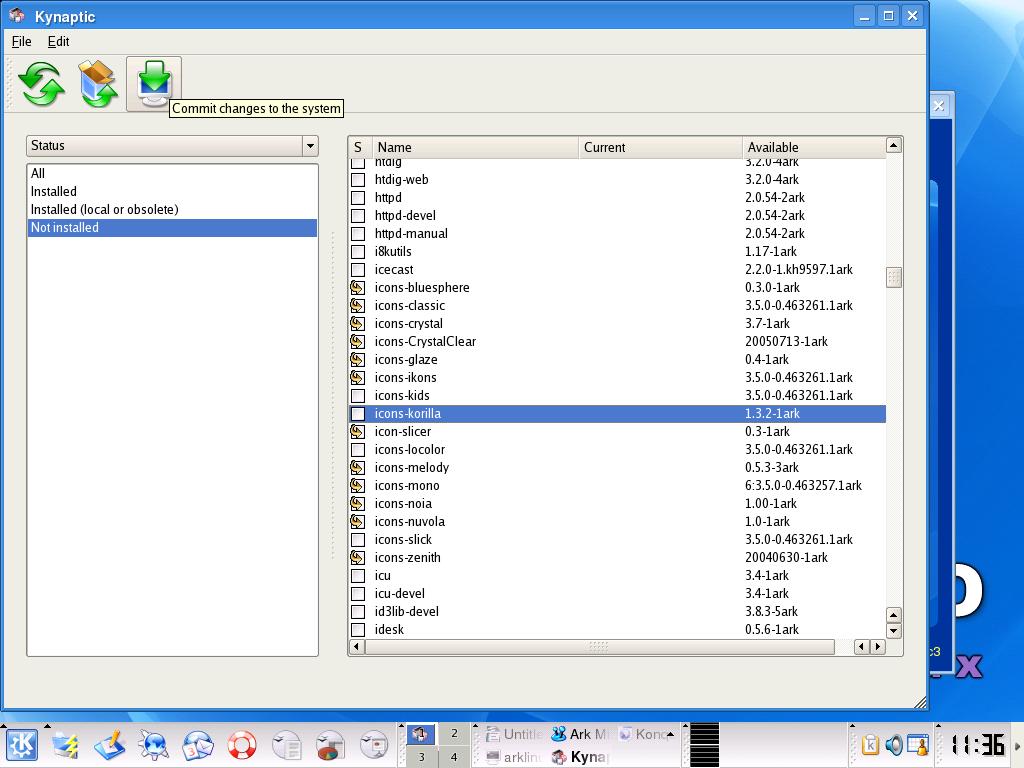Open the File menu
1024x768 pixels.
22,41
